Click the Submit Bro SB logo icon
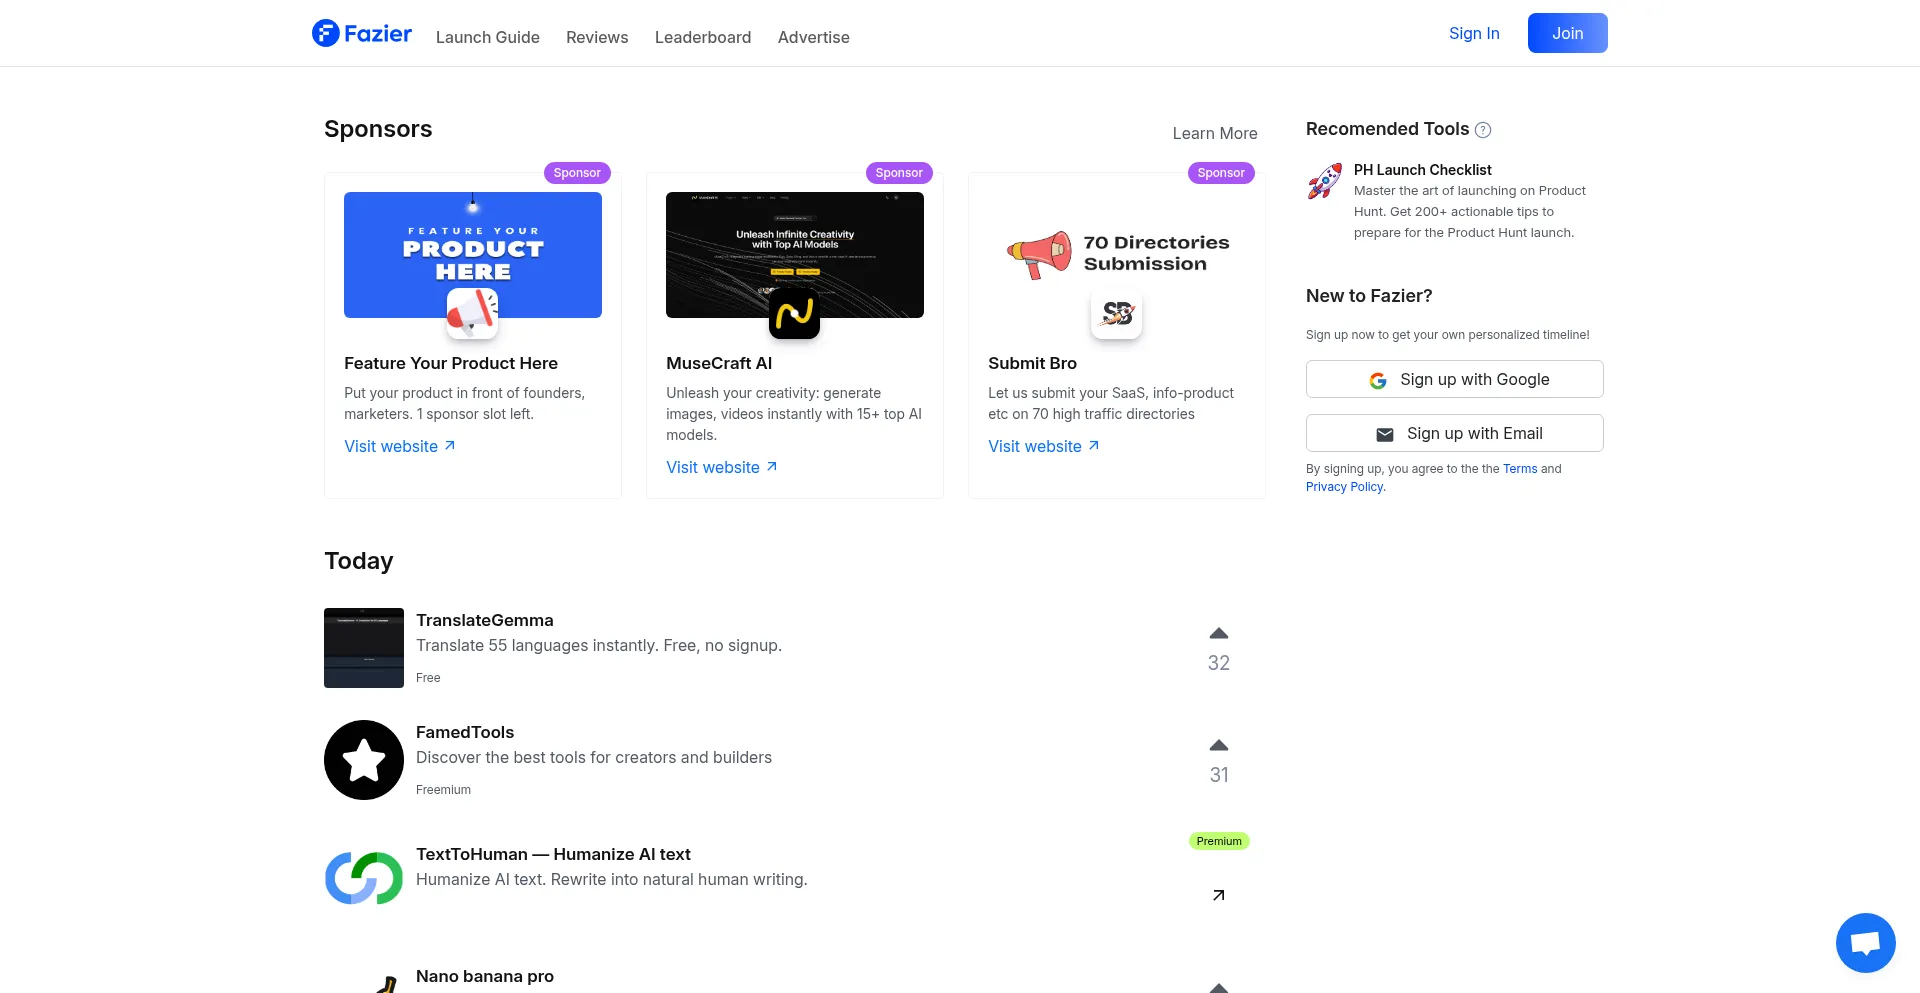1920x993 pixels. [1117, 313]
